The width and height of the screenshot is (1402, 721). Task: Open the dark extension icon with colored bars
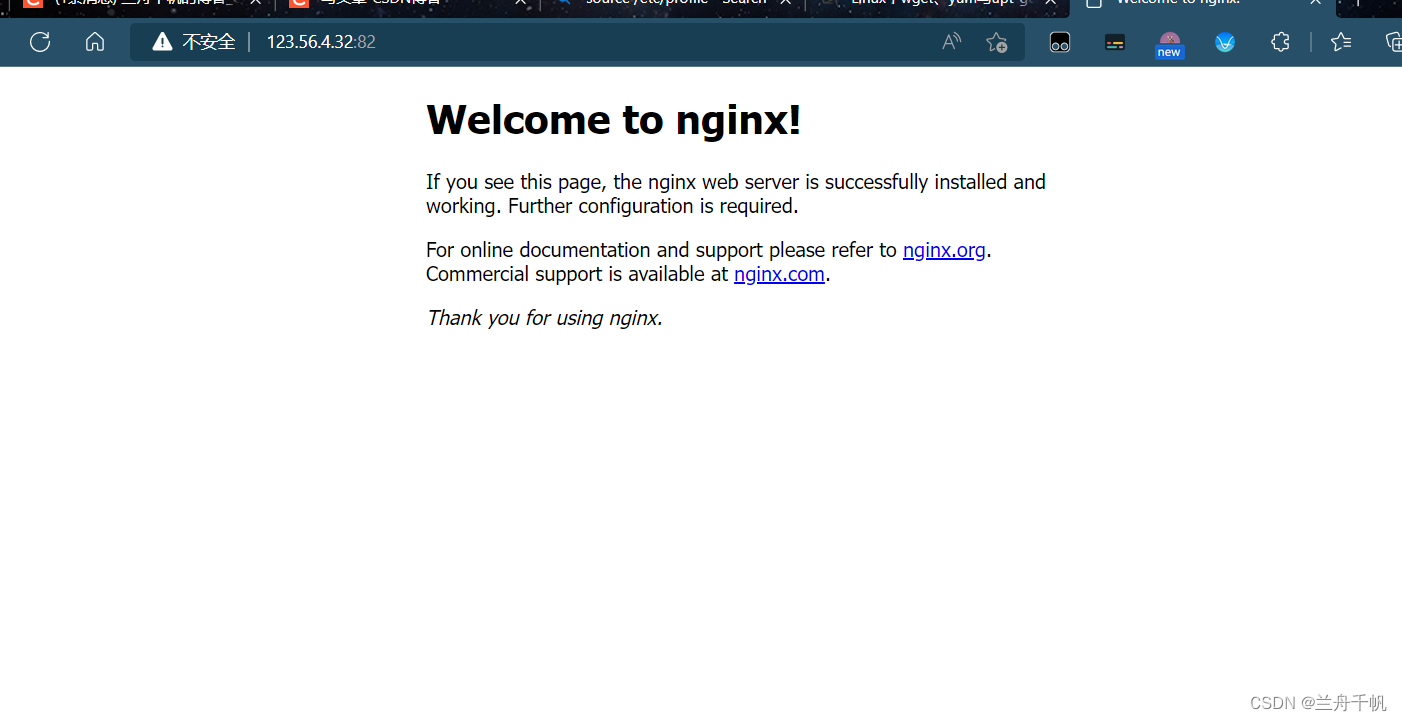coord(1115,42)
